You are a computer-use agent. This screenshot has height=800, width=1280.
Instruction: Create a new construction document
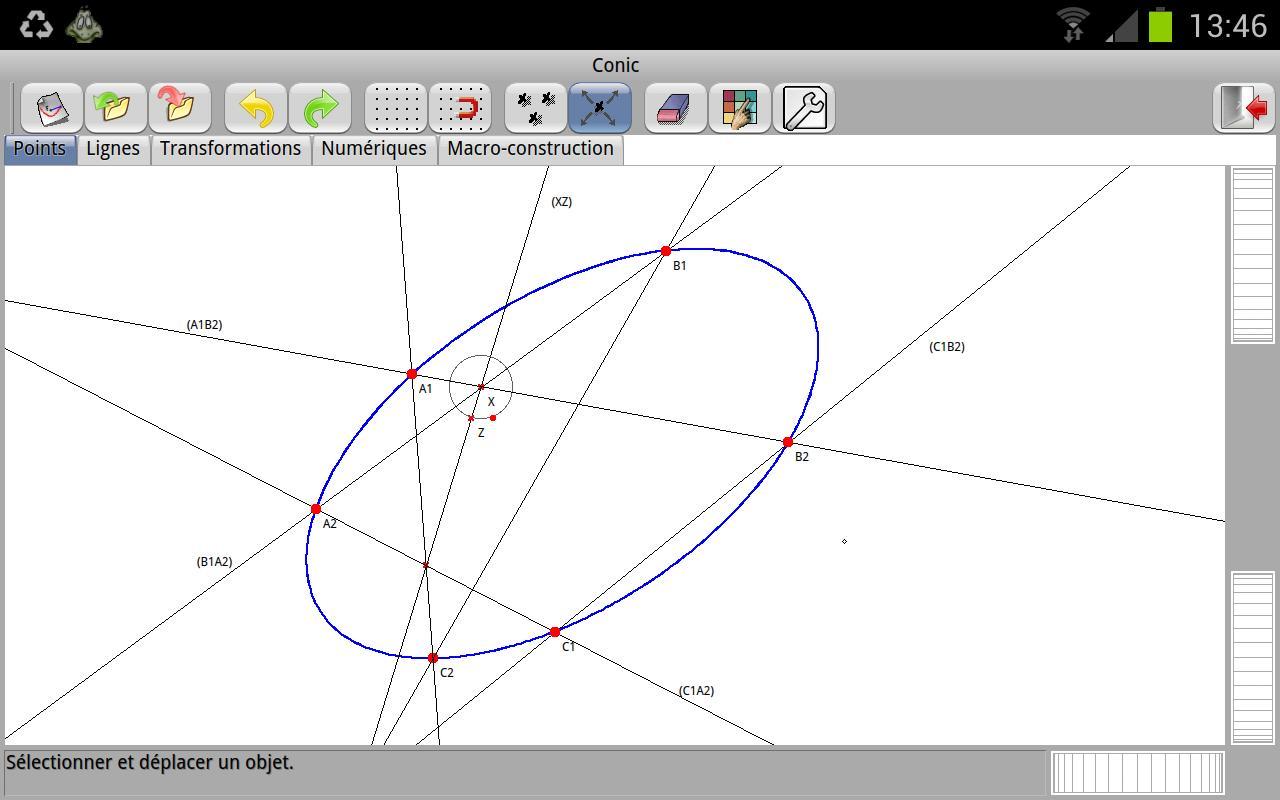(x=52, y=108)
